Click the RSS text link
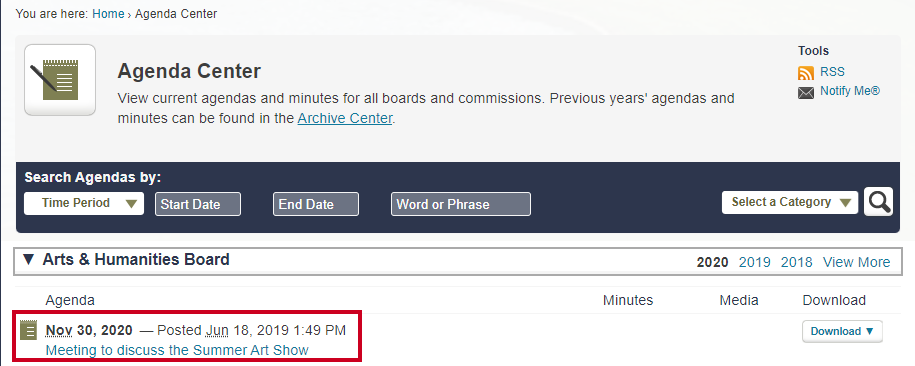The width and height of the screenshot is (915, 366). point(832,72)
